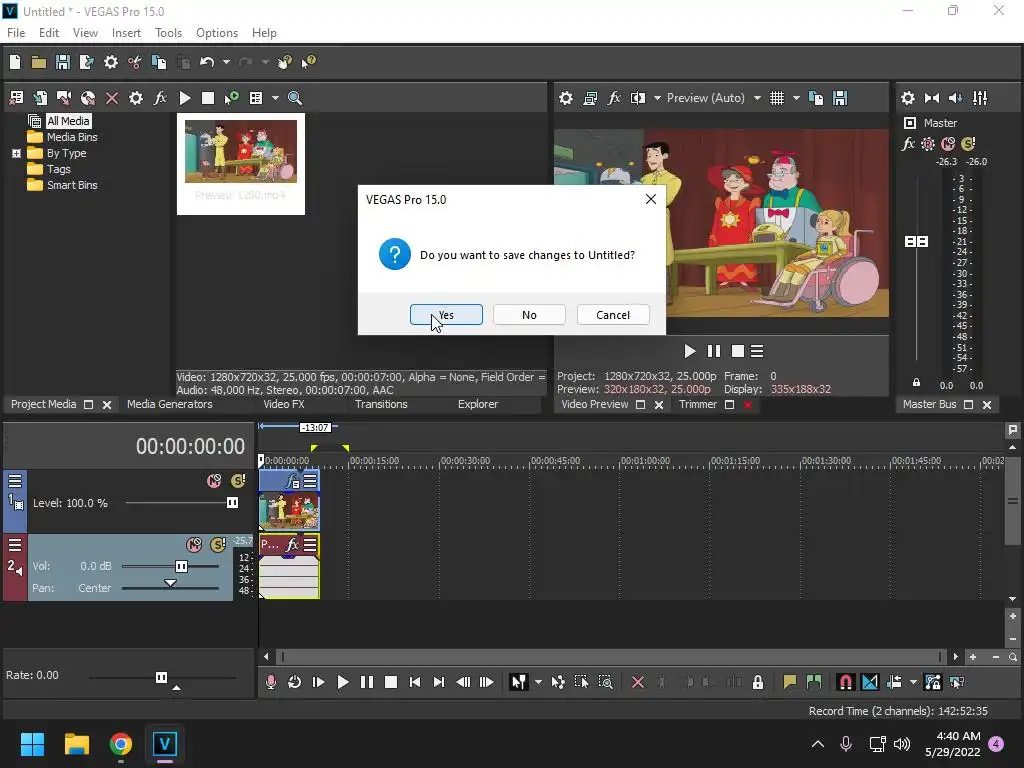Image resolution: width=1024 pixels, height=768 pixels.
Task: Click Play in the timeline transport bar
Action: pos(342,682)
